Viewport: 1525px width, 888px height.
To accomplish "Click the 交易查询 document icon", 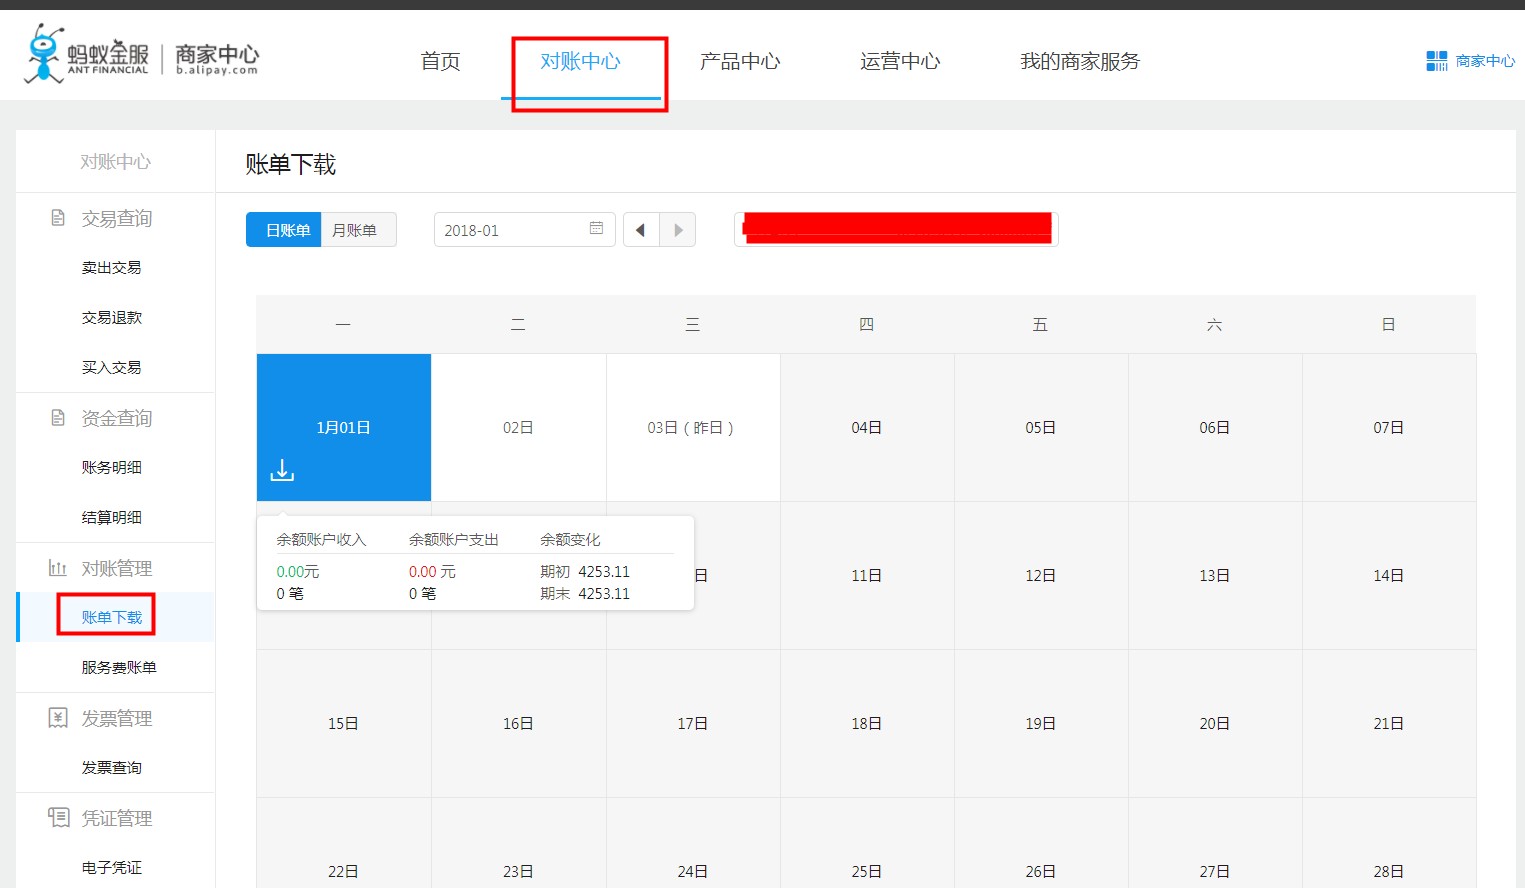I will coord(58,218).
